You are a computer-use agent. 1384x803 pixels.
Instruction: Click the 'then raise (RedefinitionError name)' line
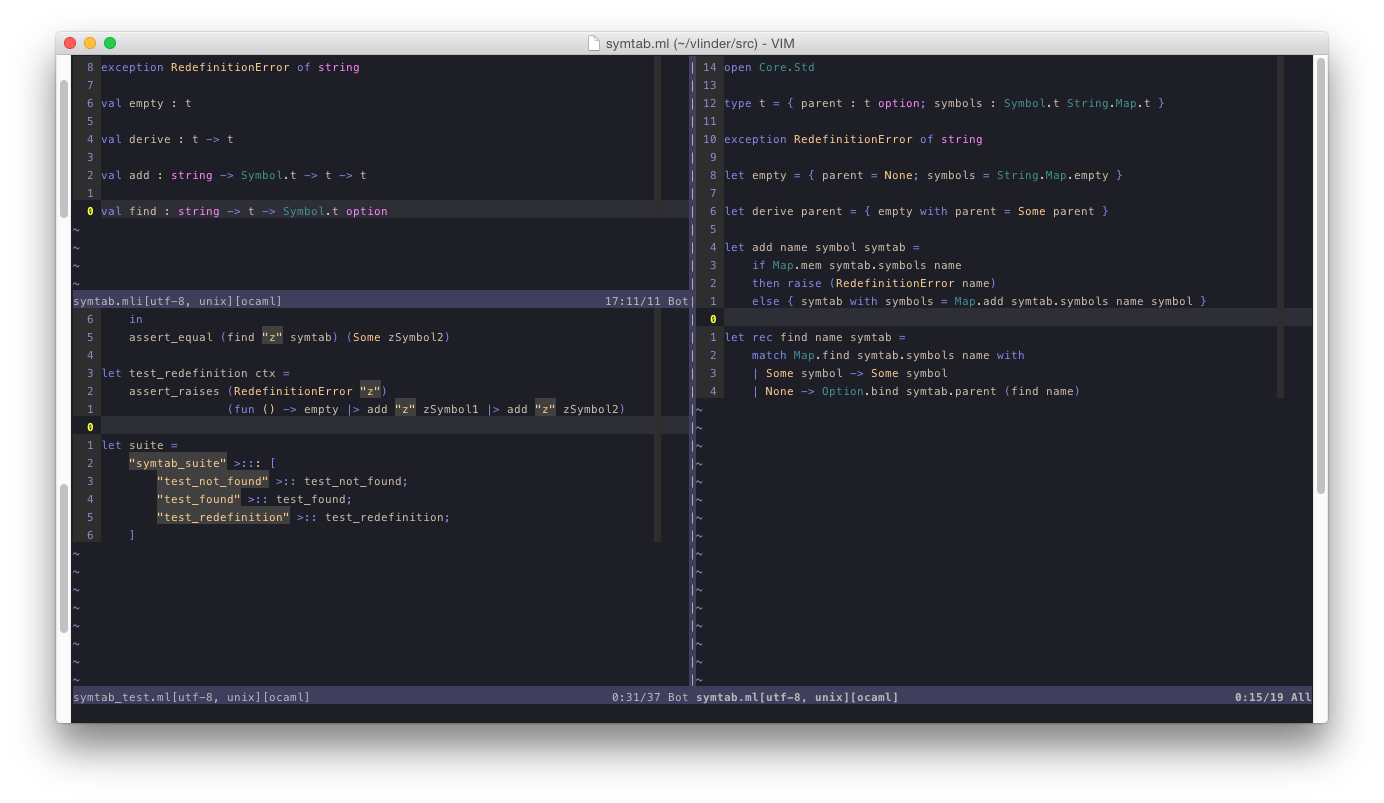[x=874, y=283]
